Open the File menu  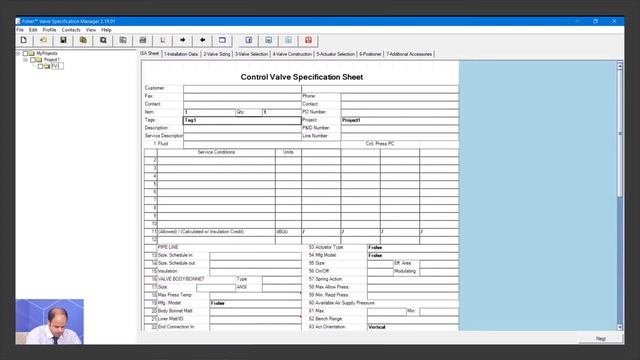[x=20, y=30]
